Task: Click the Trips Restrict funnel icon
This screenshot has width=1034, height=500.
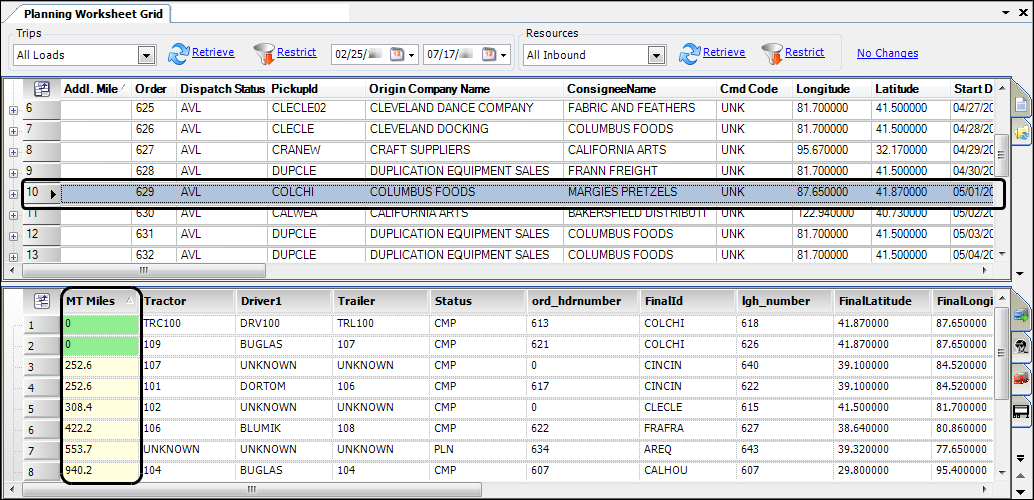Action: tap(265, 53)
